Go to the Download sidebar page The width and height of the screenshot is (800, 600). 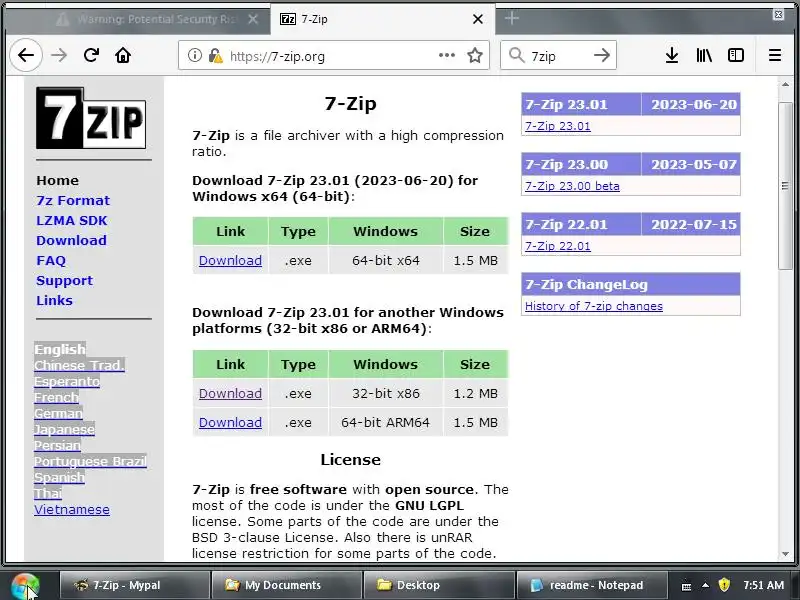point(71,240)
